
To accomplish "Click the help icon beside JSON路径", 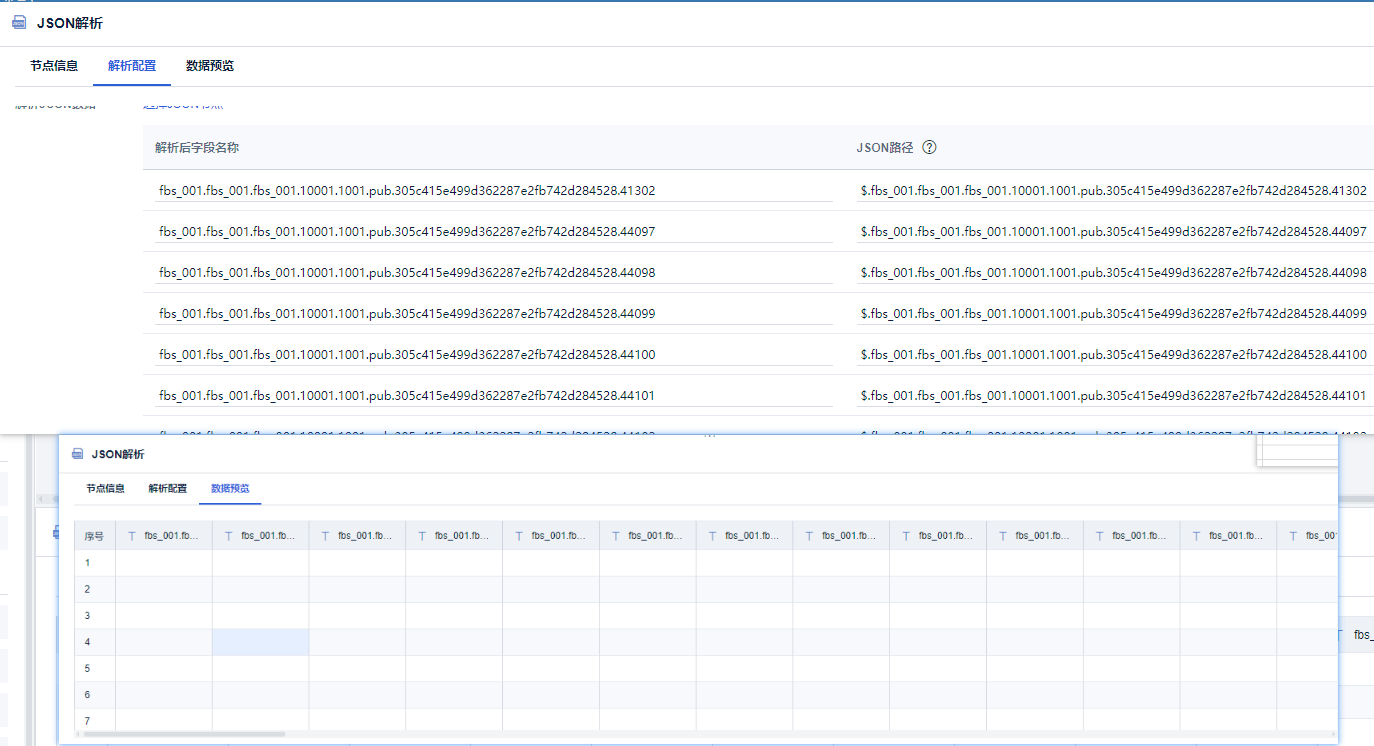I will point(929,147).
